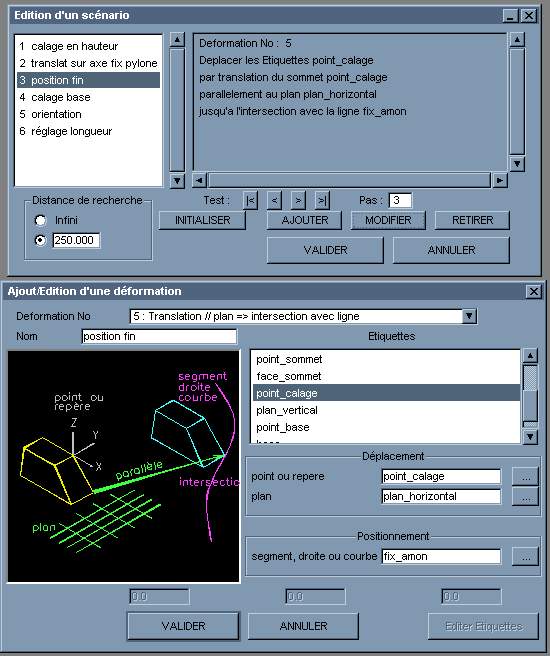550x656 pixels.
Task: Jump to first test step button
Action: coord(250,200)
